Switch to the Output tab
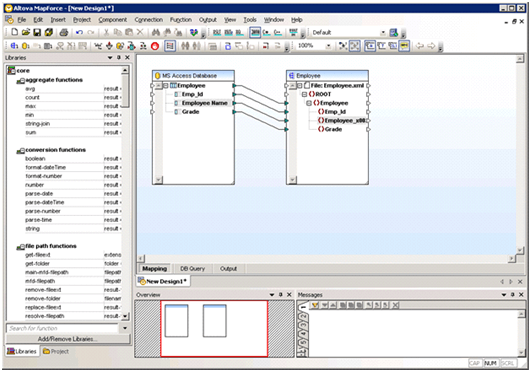Viewport: 531px width, 372px height. click(228, 268)
